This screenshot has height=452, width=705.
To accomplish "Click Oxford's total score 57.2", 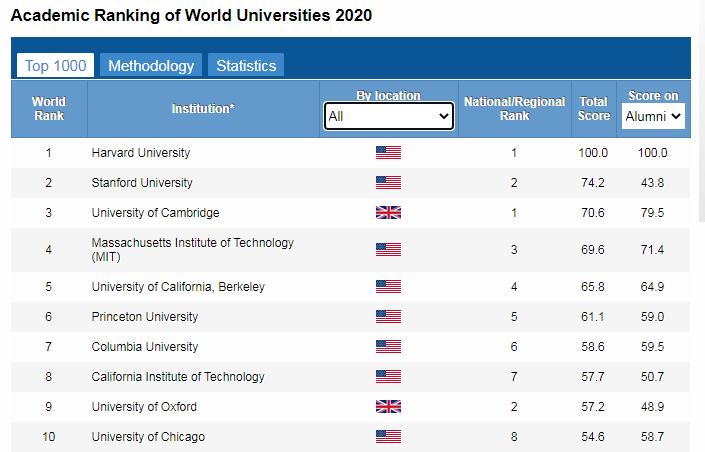I will coord(593,407).
